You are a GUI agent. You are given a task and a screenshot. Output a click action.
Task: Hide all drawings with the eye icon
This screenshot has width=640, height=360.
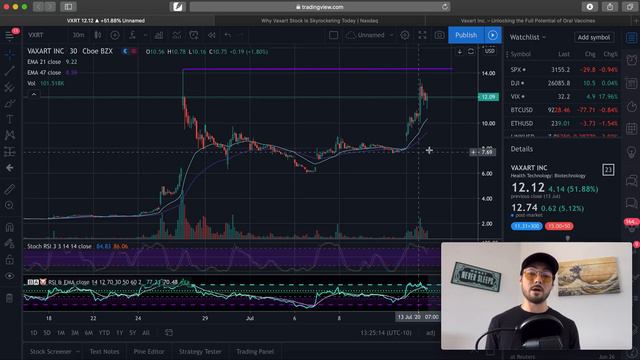click(9, 276)
